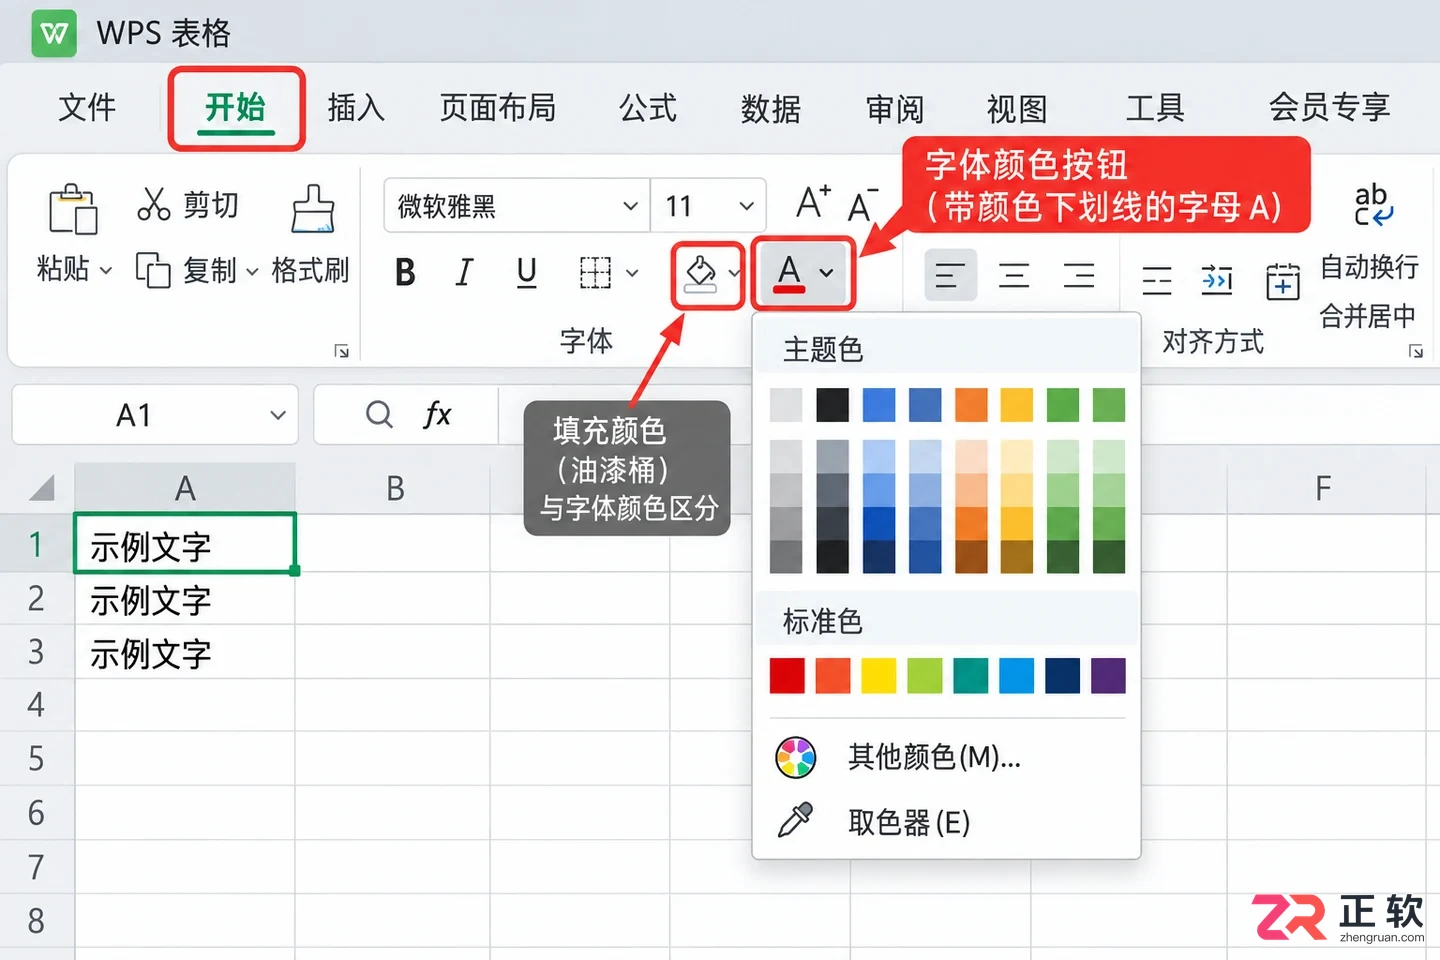The height and width of the screenshot is (960, 1440).
Task: Expand the 粘贴 paste options arrow
Action: [x=105, y=270]
